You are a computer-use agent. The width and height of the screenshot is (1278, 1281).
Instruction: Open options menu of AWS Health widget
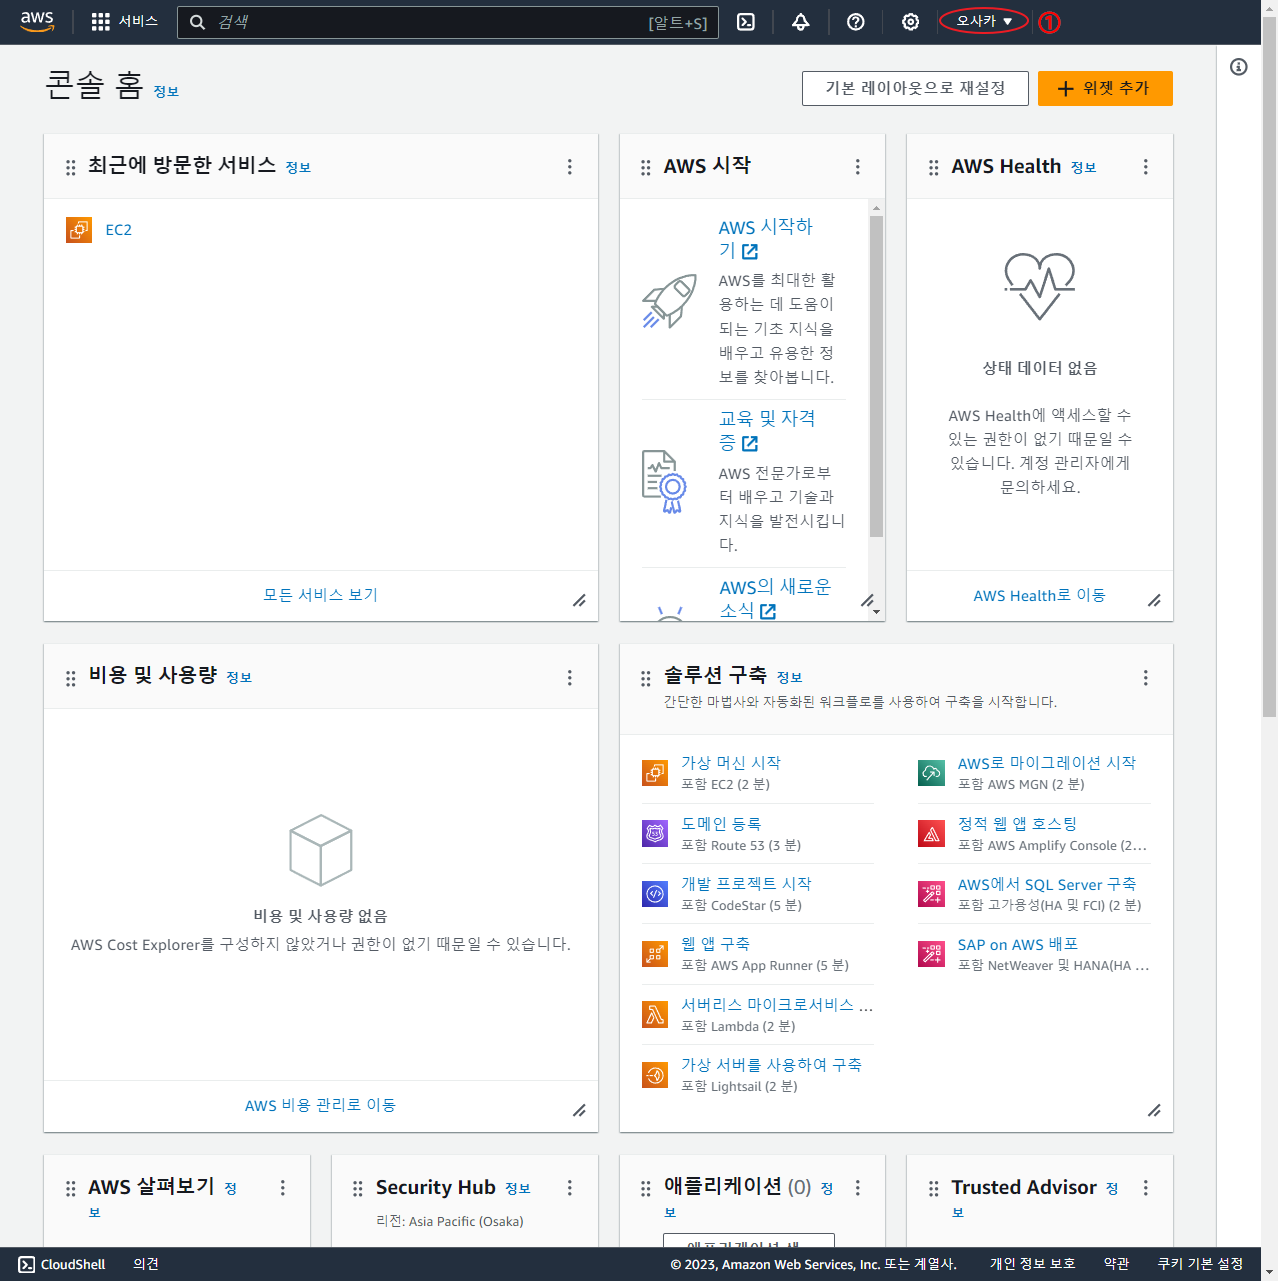pos(1145,167)
